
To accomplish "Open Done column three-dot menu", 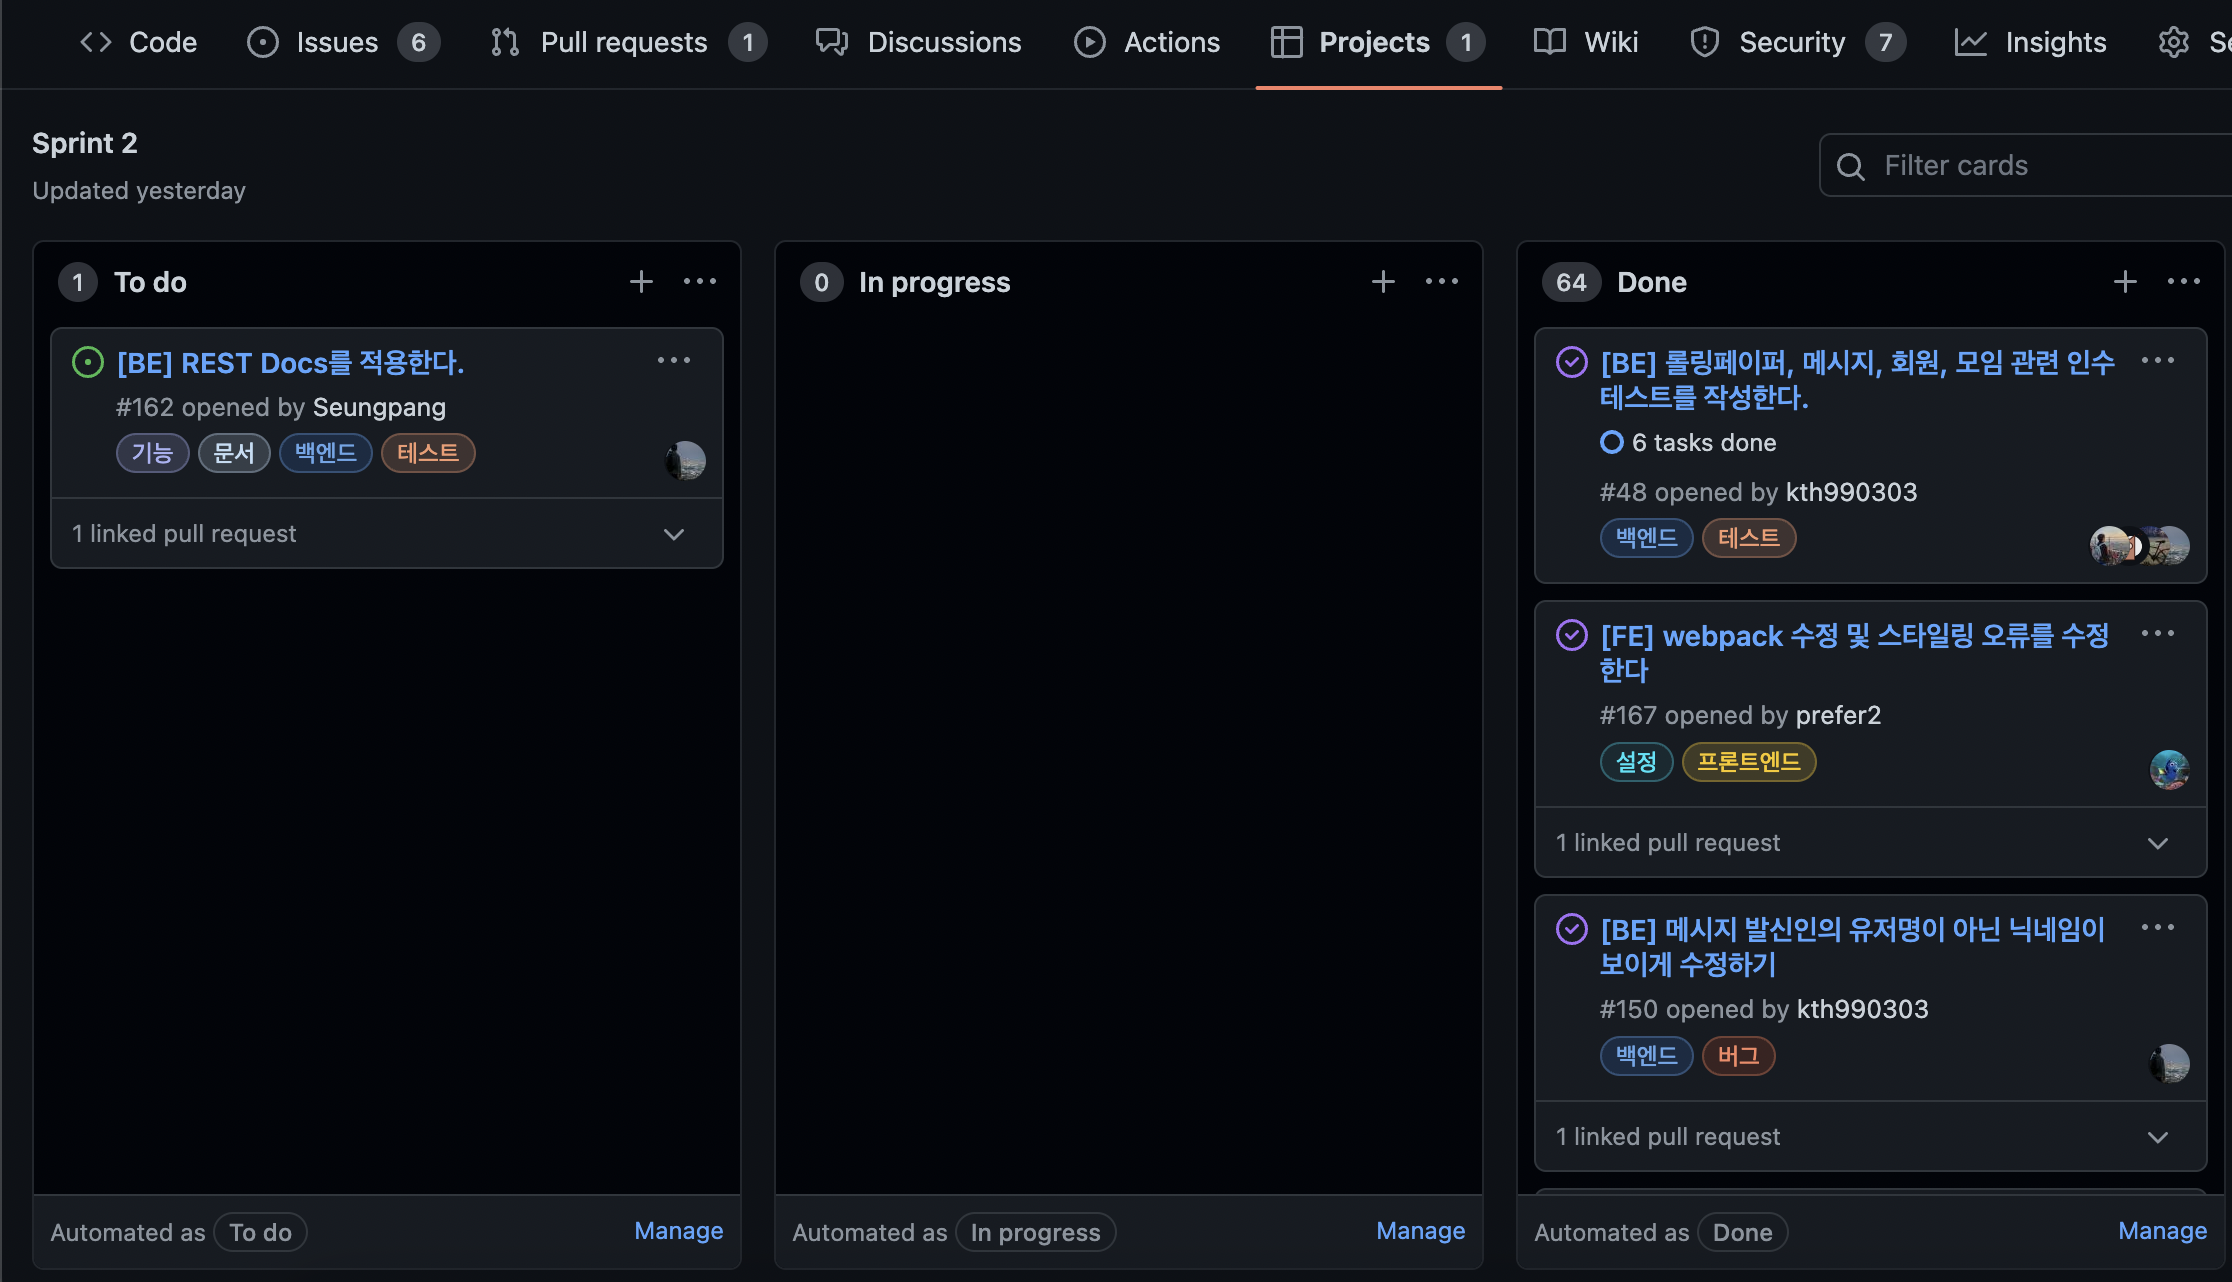I will point(2184,282).
